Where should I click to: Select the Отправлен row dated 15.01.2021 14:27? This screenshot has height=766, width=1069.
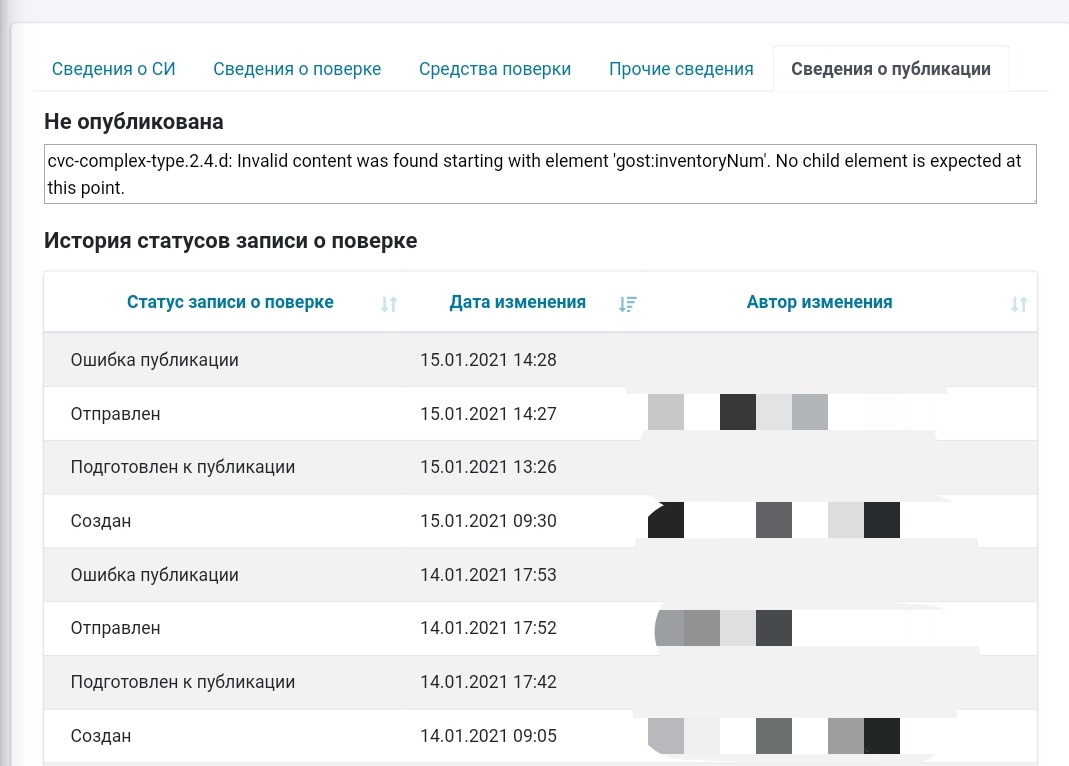tap(115, 414)
